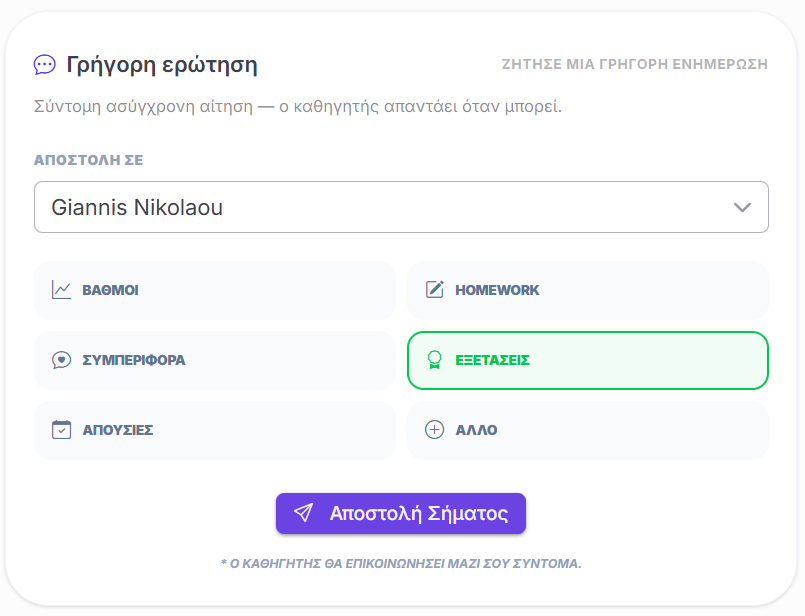Click the paper plane send icon
Viewport: 805px width, 616px height.
(303, 513)
